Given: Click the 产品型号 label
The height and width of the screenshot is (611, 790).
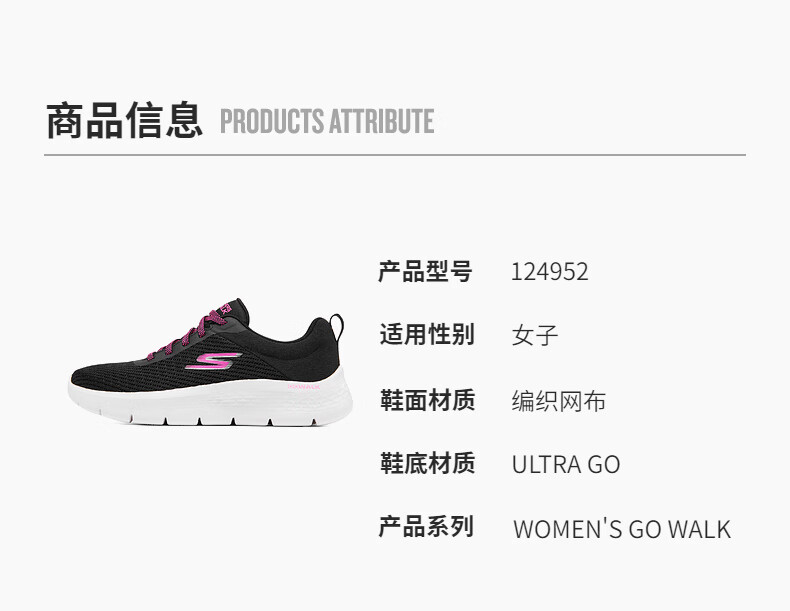Looking at the screenshot, I should pyautogui.click(x=426, y=272).
